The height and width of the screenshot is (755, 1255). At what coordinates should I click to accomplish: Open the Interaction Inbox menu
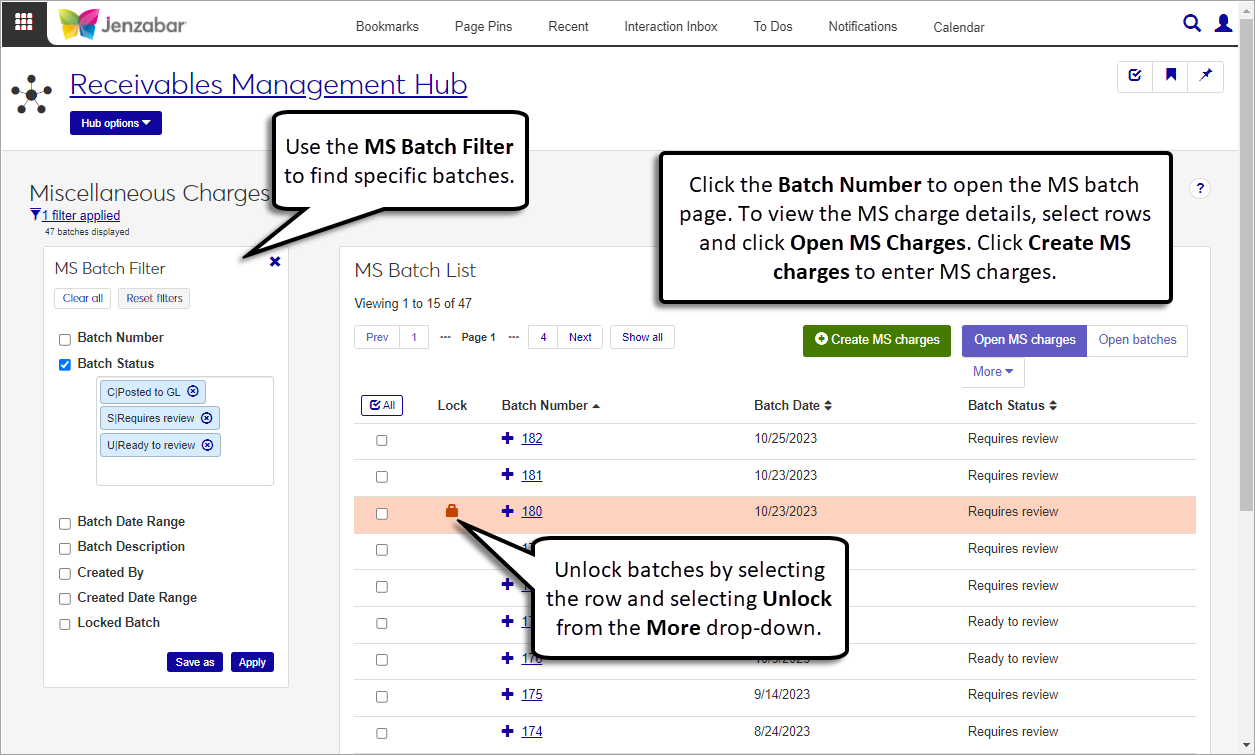(x=670, y=27)
